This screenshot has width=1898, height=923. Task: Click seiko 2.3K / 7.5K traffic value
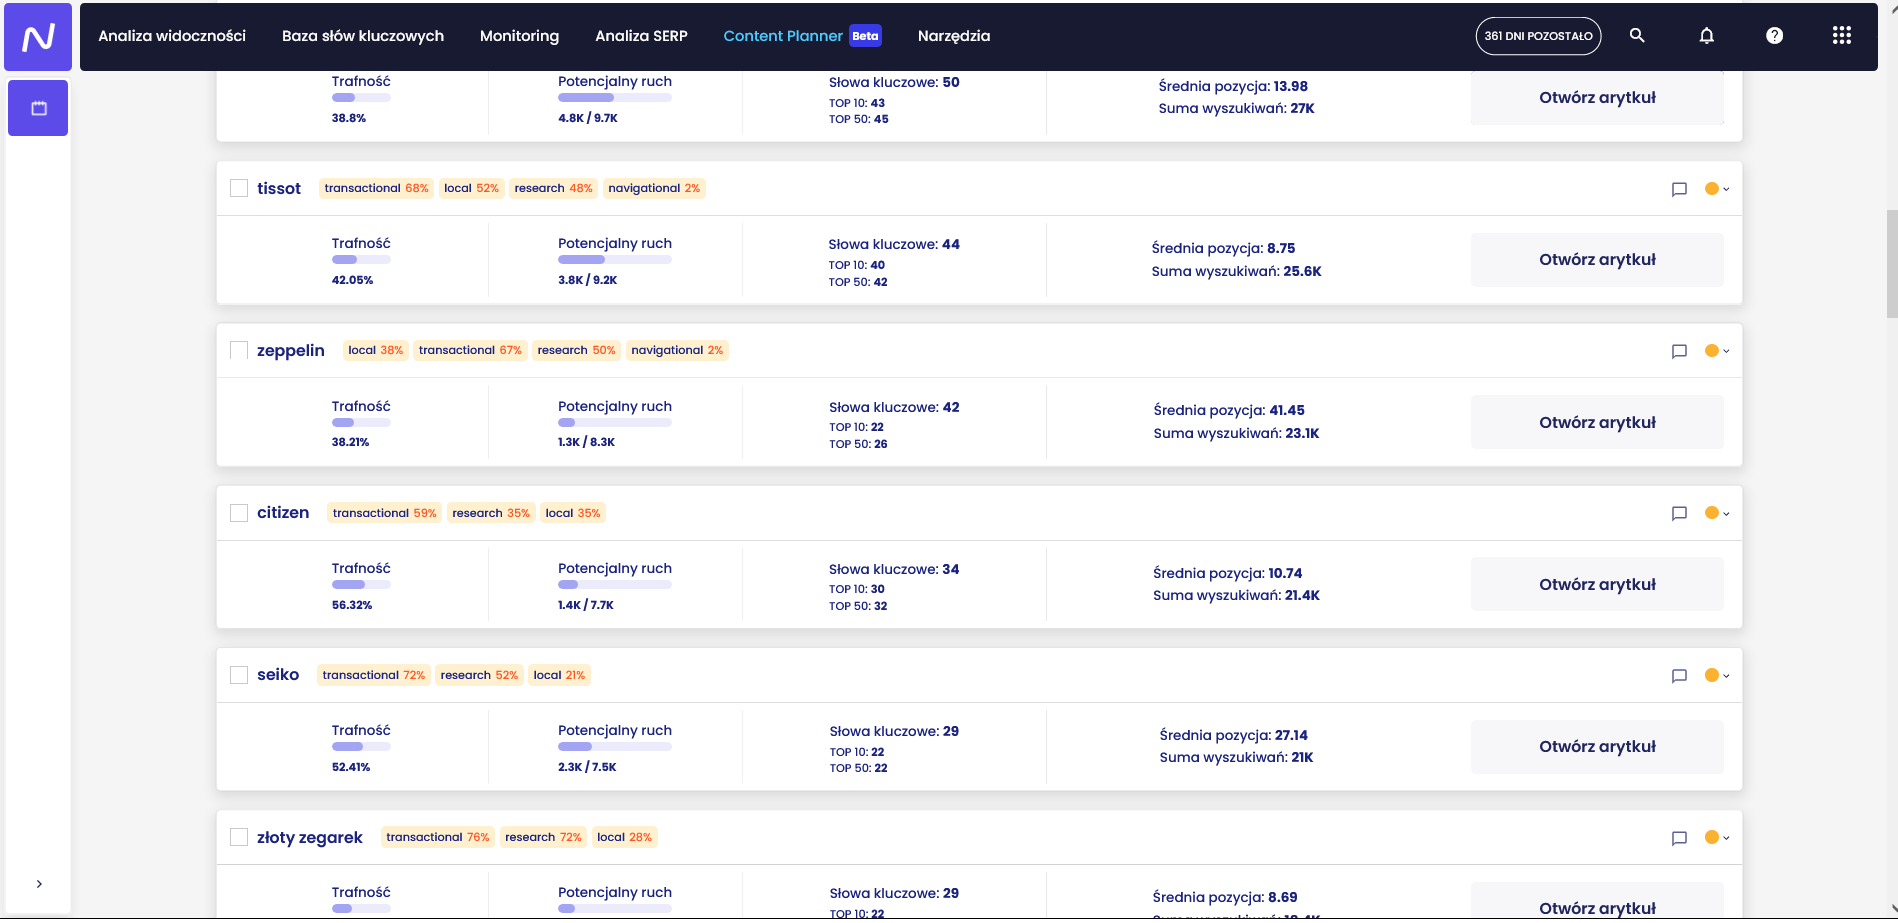pyautogui.click(x=587, y=767)
